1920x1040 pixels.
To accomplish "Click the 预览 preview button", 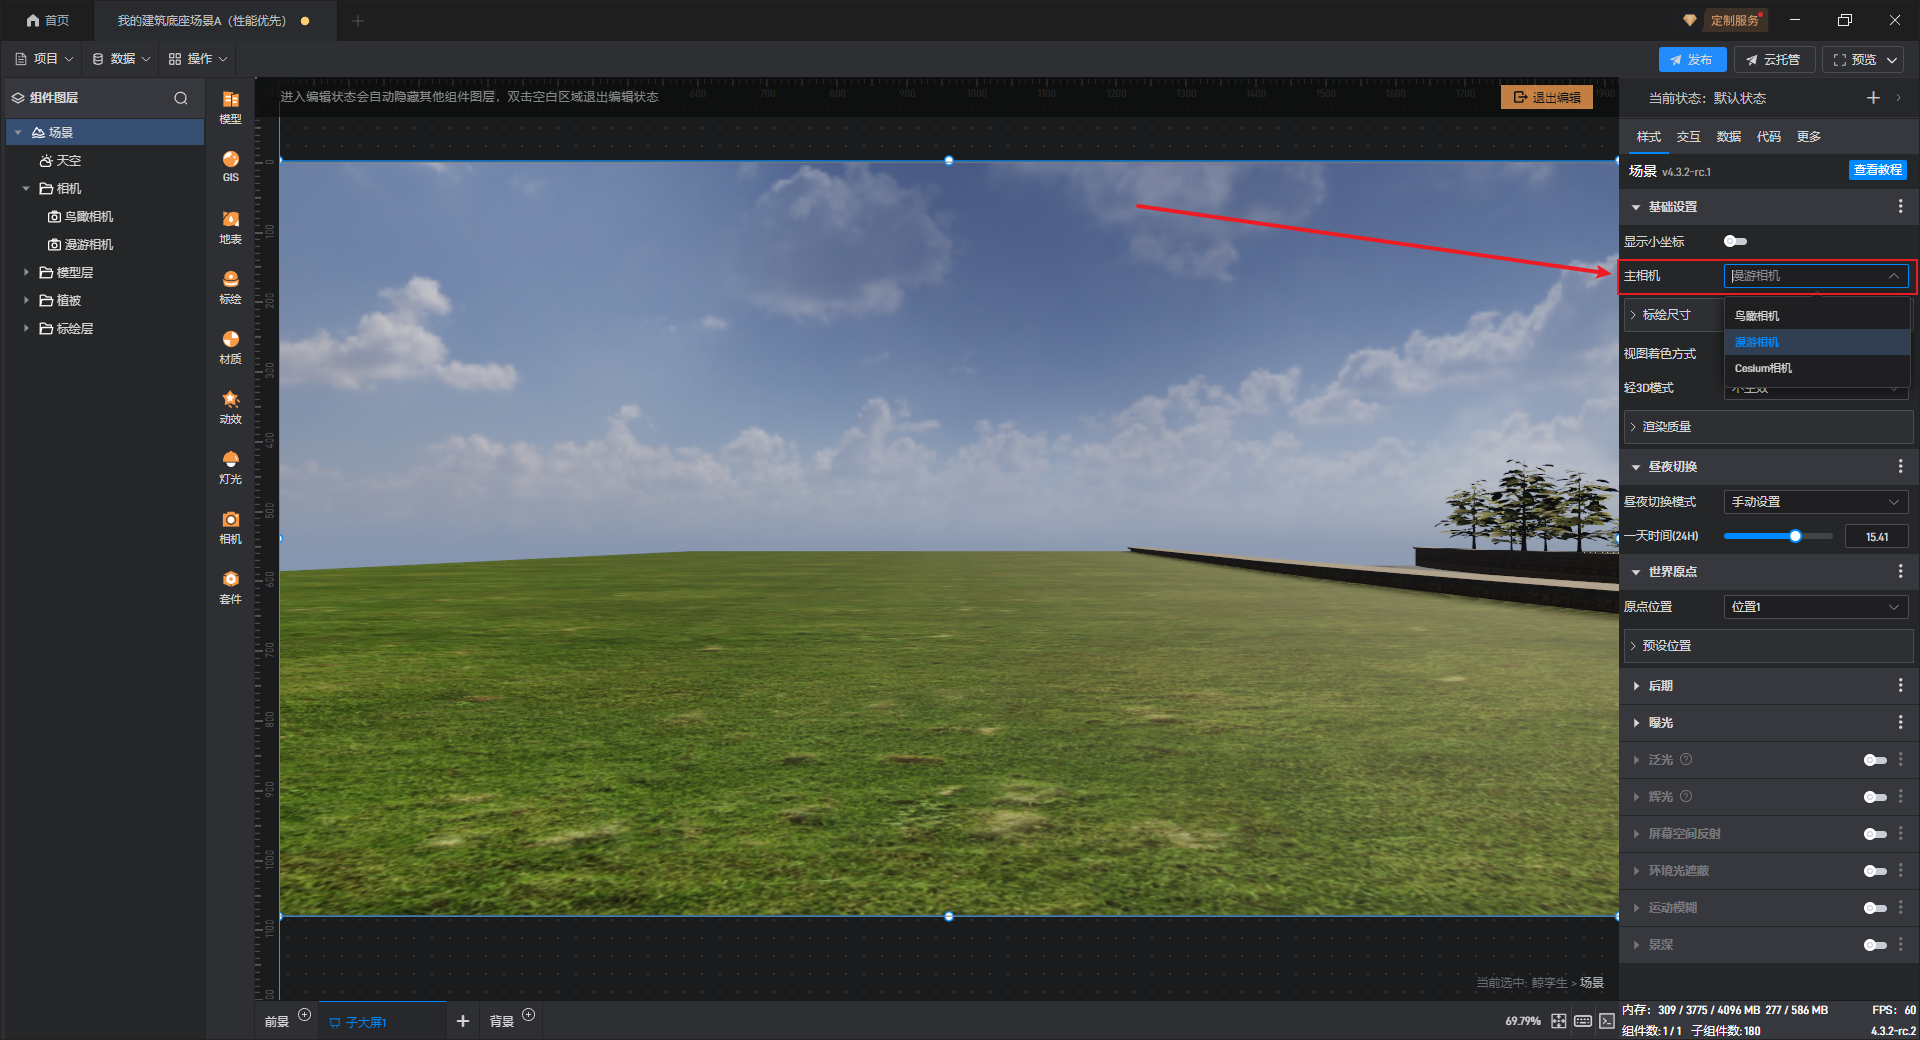I will [1856, 60].
